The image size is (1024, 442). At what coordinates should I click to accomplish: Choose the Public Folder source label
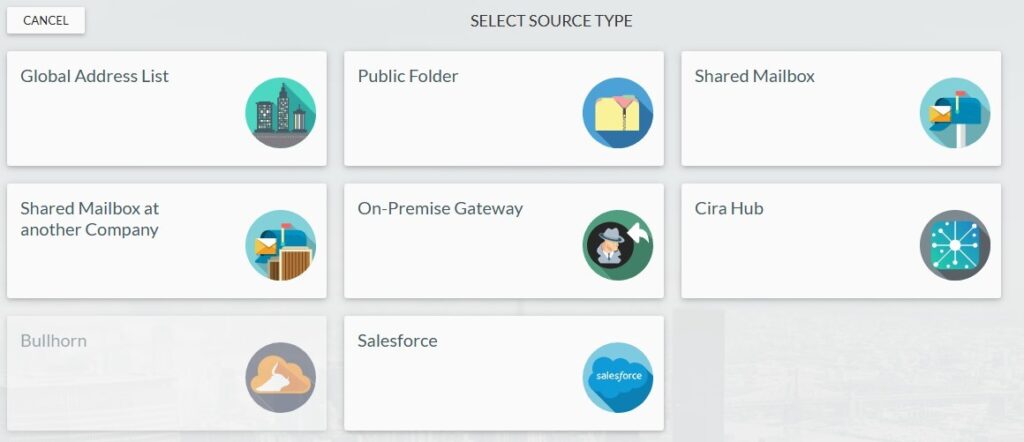(x=408, y=76)
